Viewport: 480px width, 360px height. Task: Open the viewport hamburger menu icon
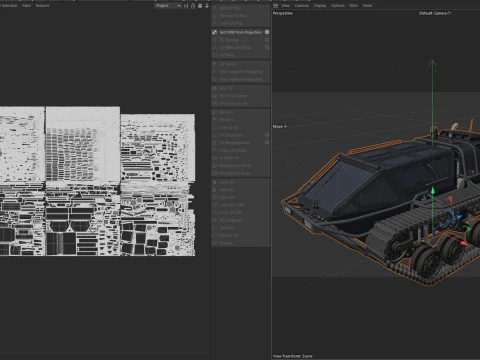click(x=275, y=6)
